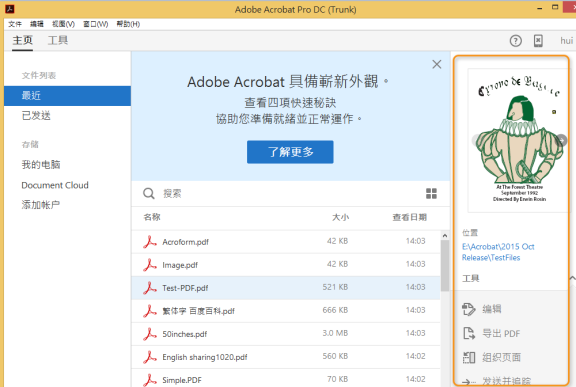Open Document Cloud storage
576x387 pixels.
click(55, 185)
